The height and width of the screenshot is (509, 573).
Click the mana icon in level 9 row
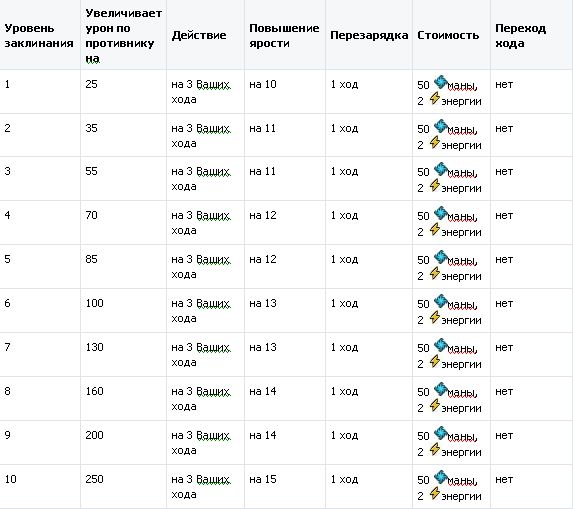coord(441,433)
